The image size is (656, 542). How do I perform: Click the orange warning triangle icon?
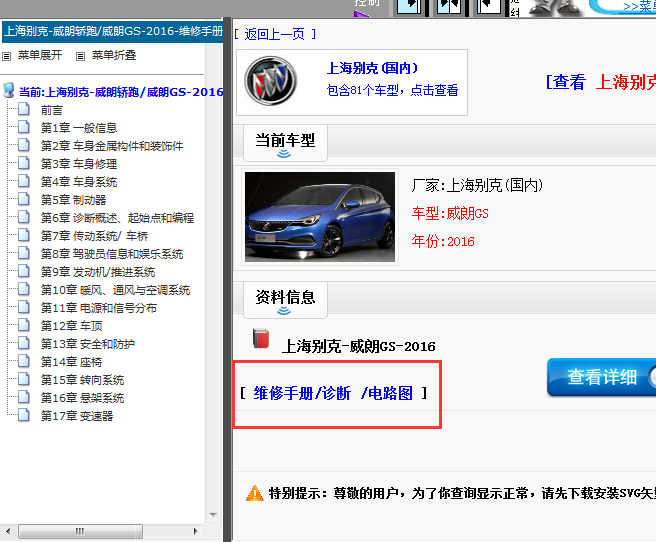(255, 493)
